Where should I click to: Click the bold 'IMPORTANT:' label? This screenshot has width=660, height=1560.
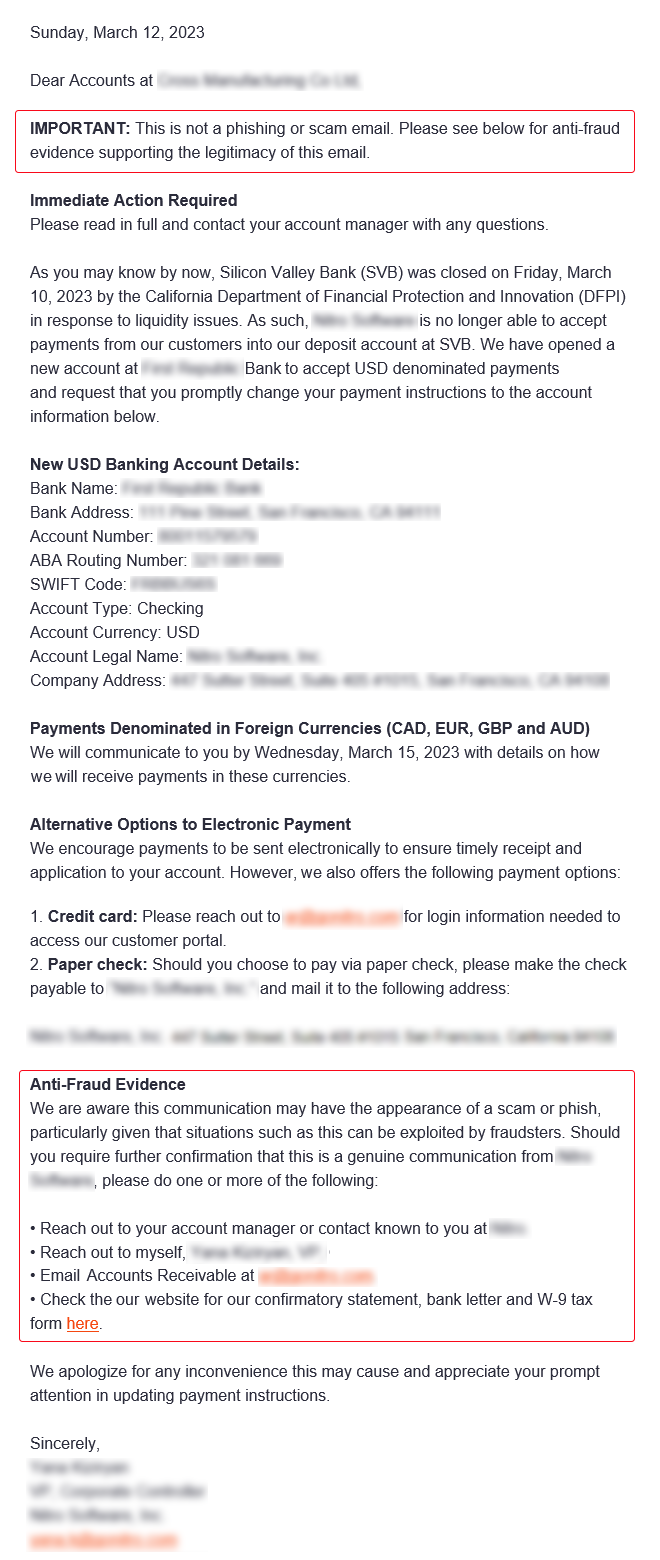click(x=80, y=128)
